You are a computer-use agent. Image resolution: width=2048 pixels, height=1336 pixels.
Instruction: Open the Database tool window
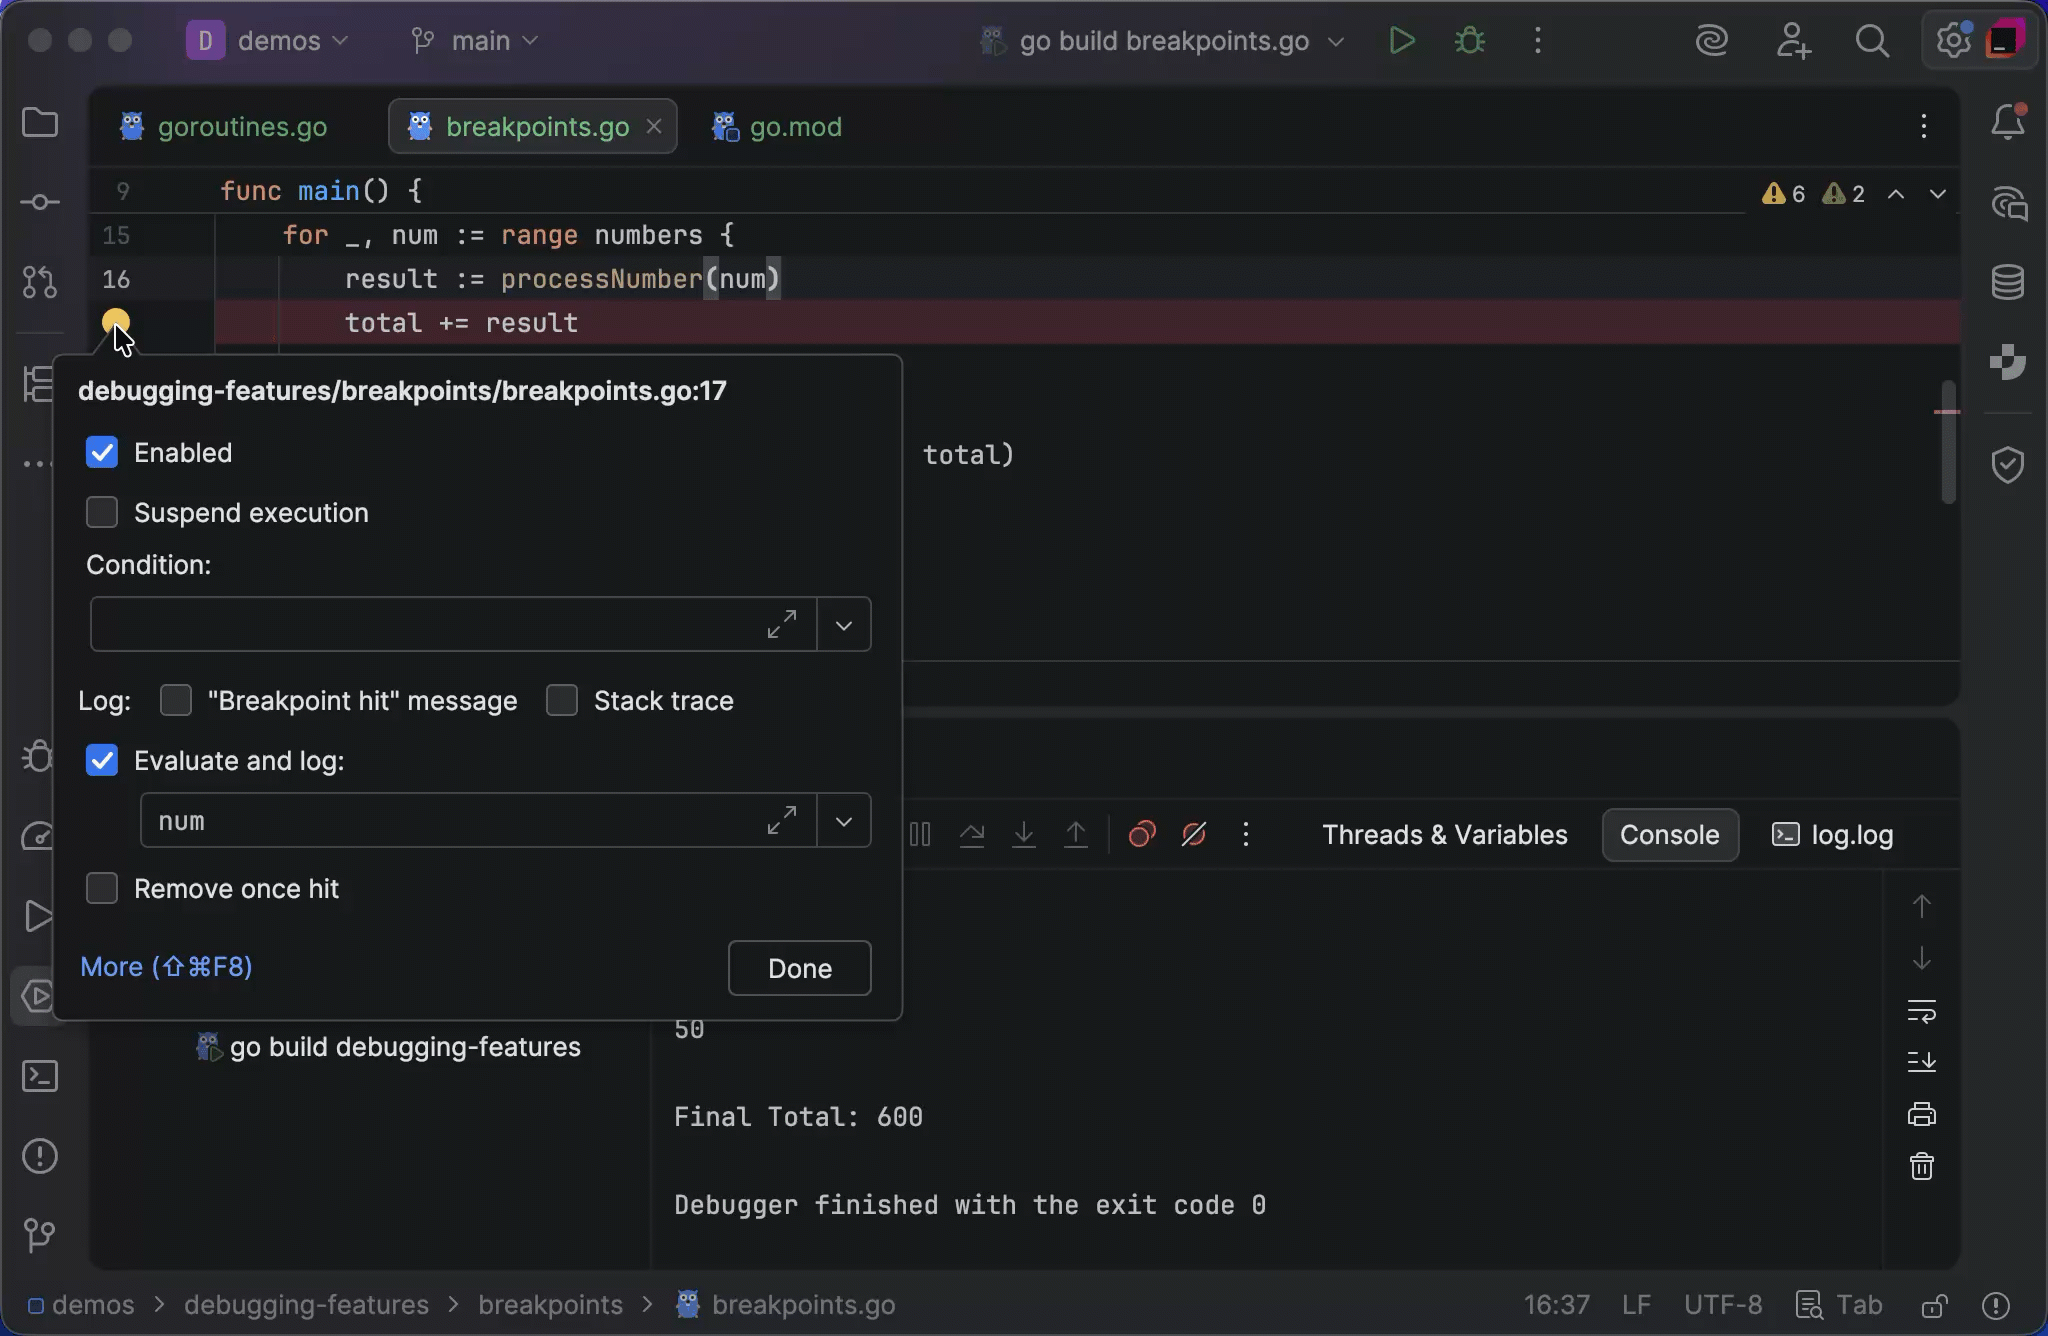[x=2007, y=283]
